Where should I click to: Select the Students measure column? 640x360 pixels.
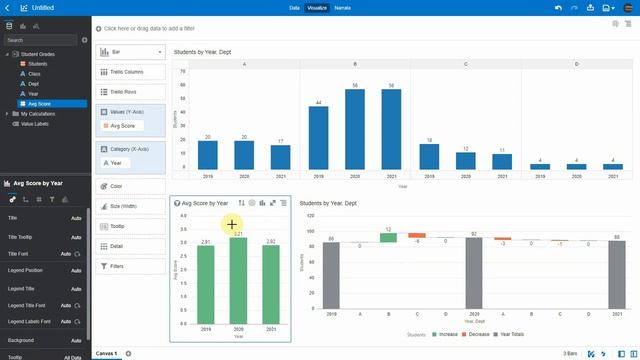38,64
